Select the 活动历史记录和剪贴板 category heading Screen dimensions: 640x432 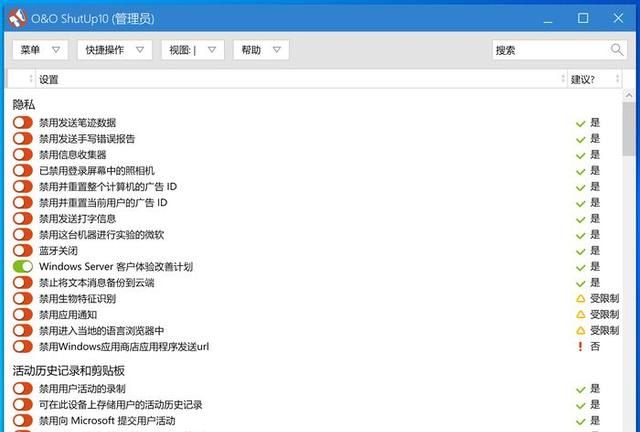(x=69, y=371)
